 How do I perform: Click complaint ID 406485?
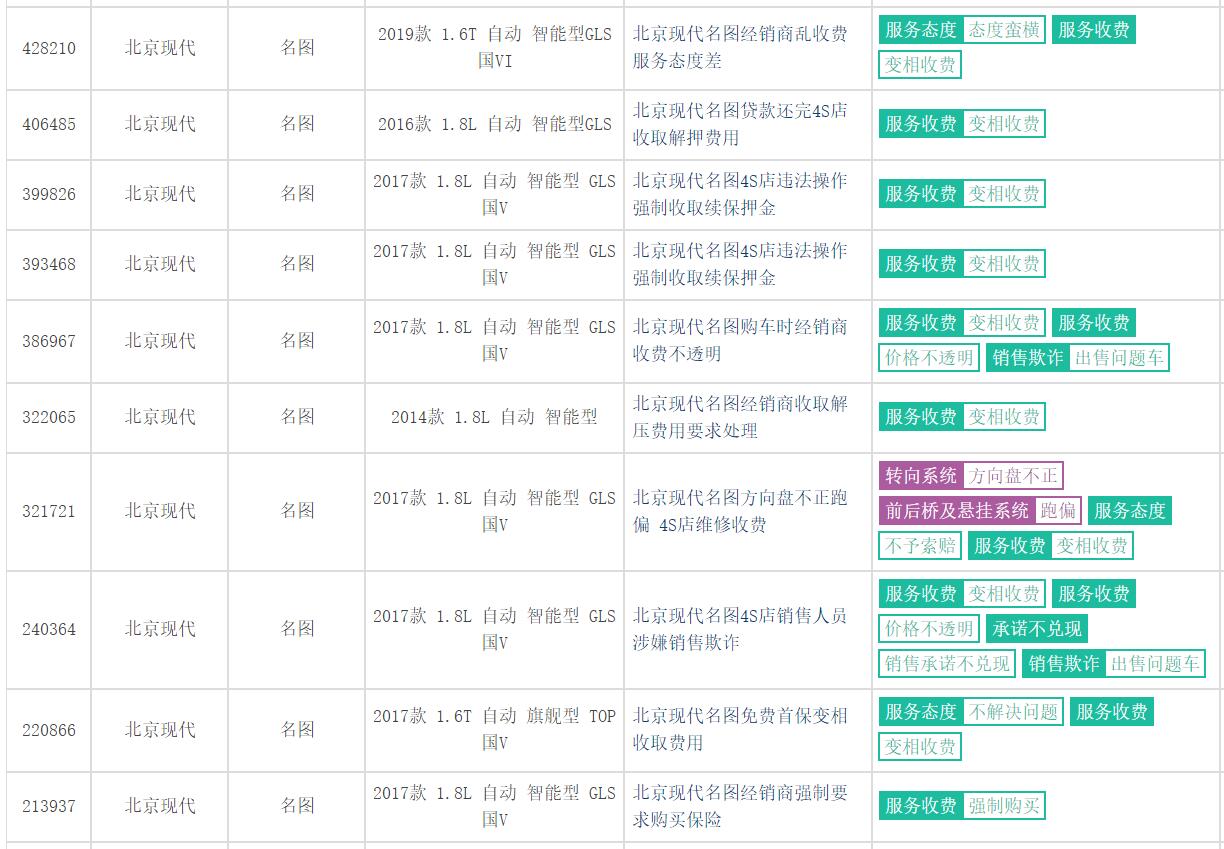click(49, 125)
